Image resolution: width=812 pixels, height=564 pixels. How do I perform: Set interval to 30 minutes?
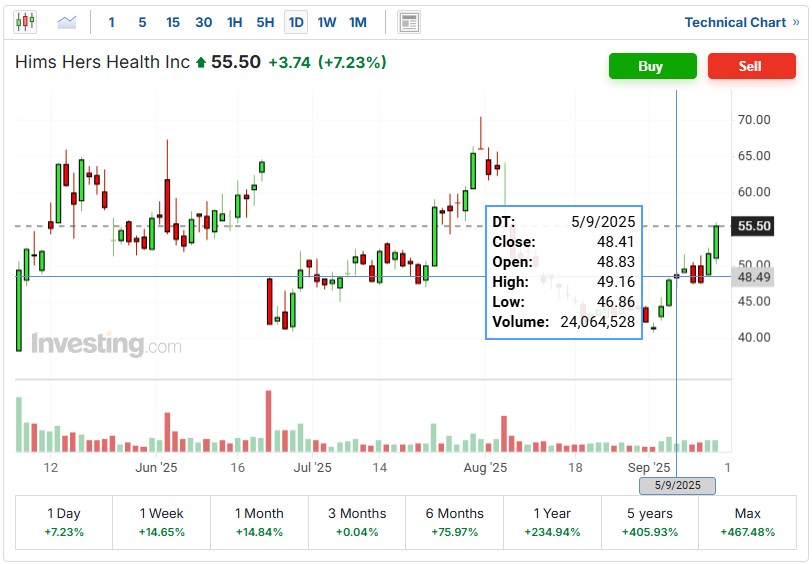204,22
